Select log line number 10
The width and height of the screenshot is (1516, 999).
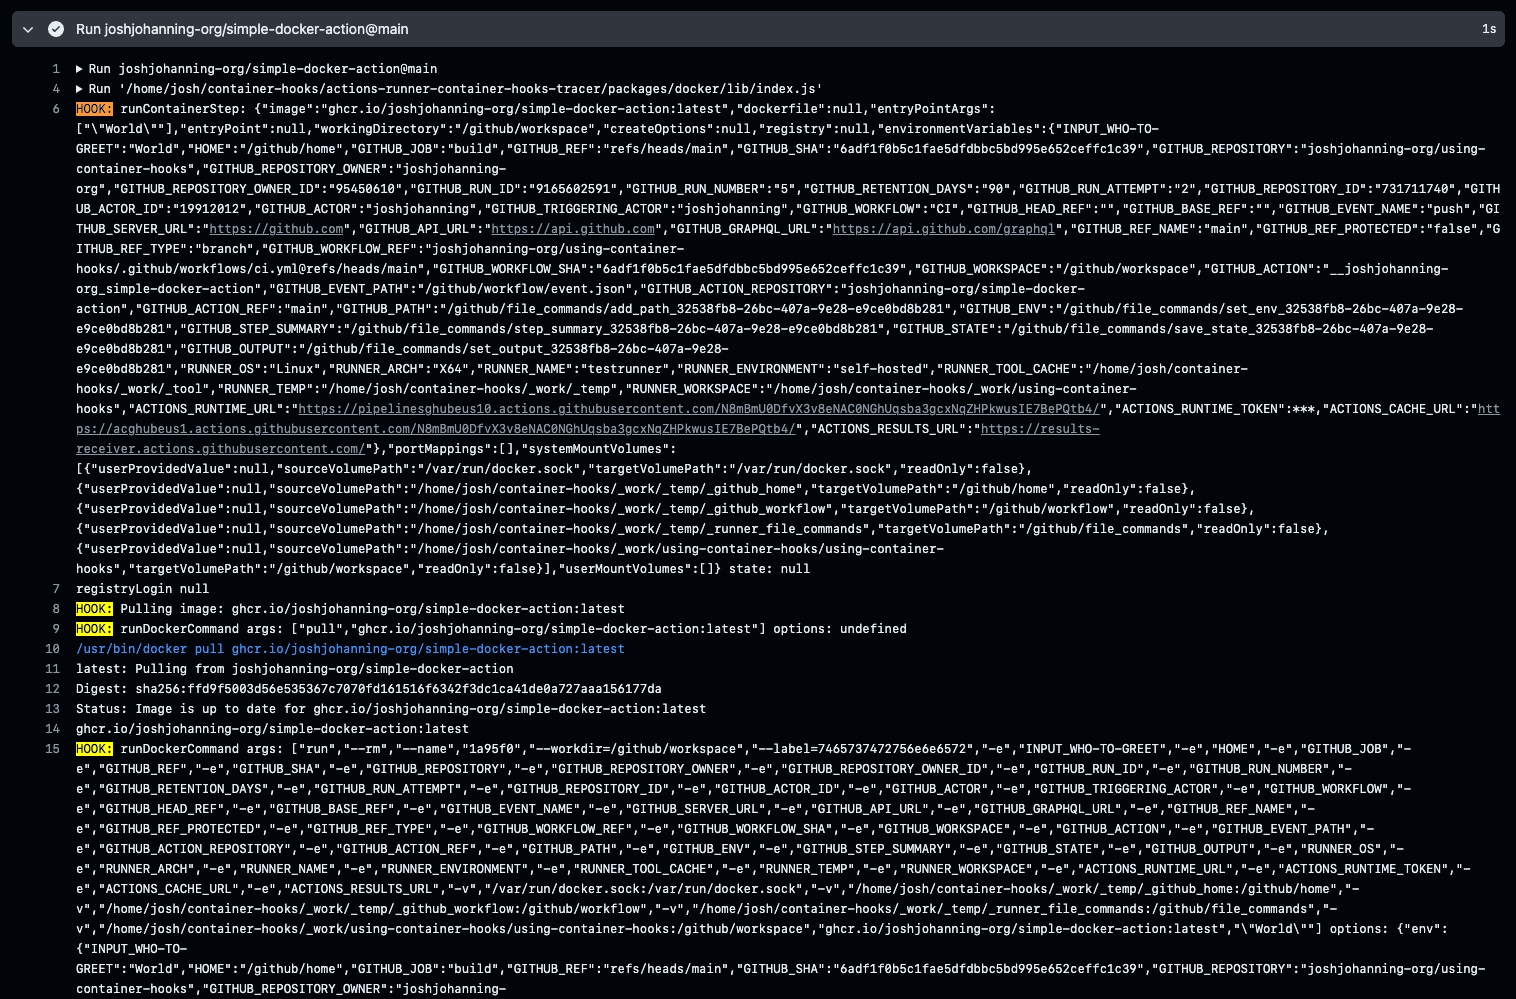pos(53,649)
